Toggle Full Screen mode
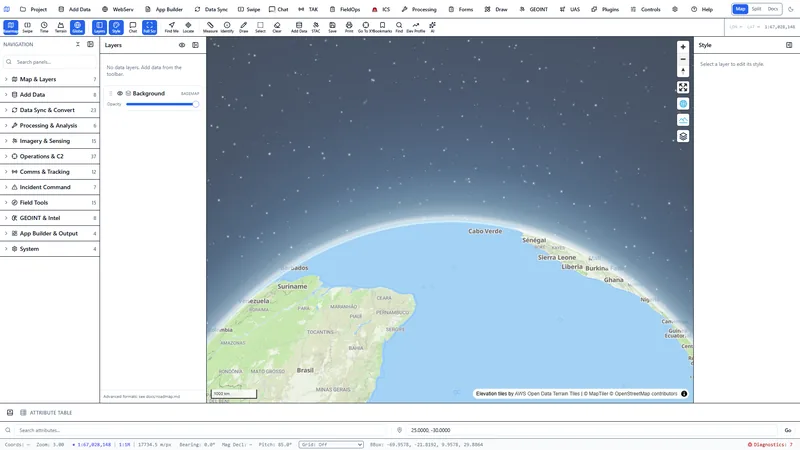Image resolution: width=800 pixels, height=450 pixels. pyautogui.click(x=149, y=27)
